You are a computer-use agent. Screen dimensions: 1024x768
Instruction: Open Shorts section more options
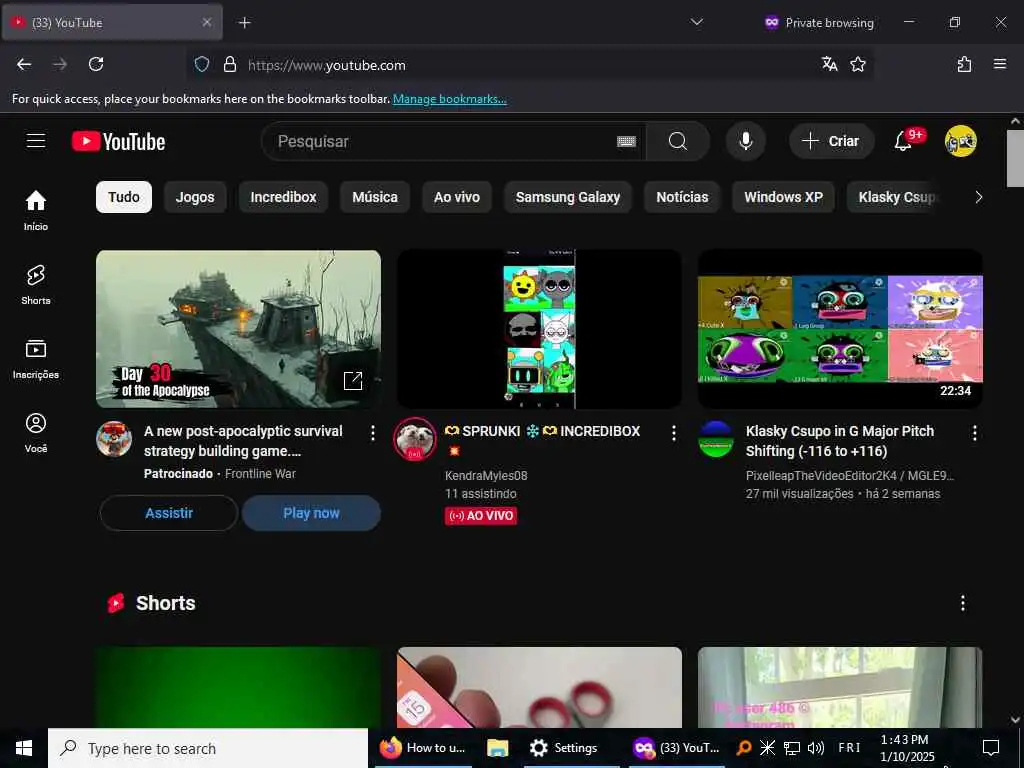pos(963,603)
